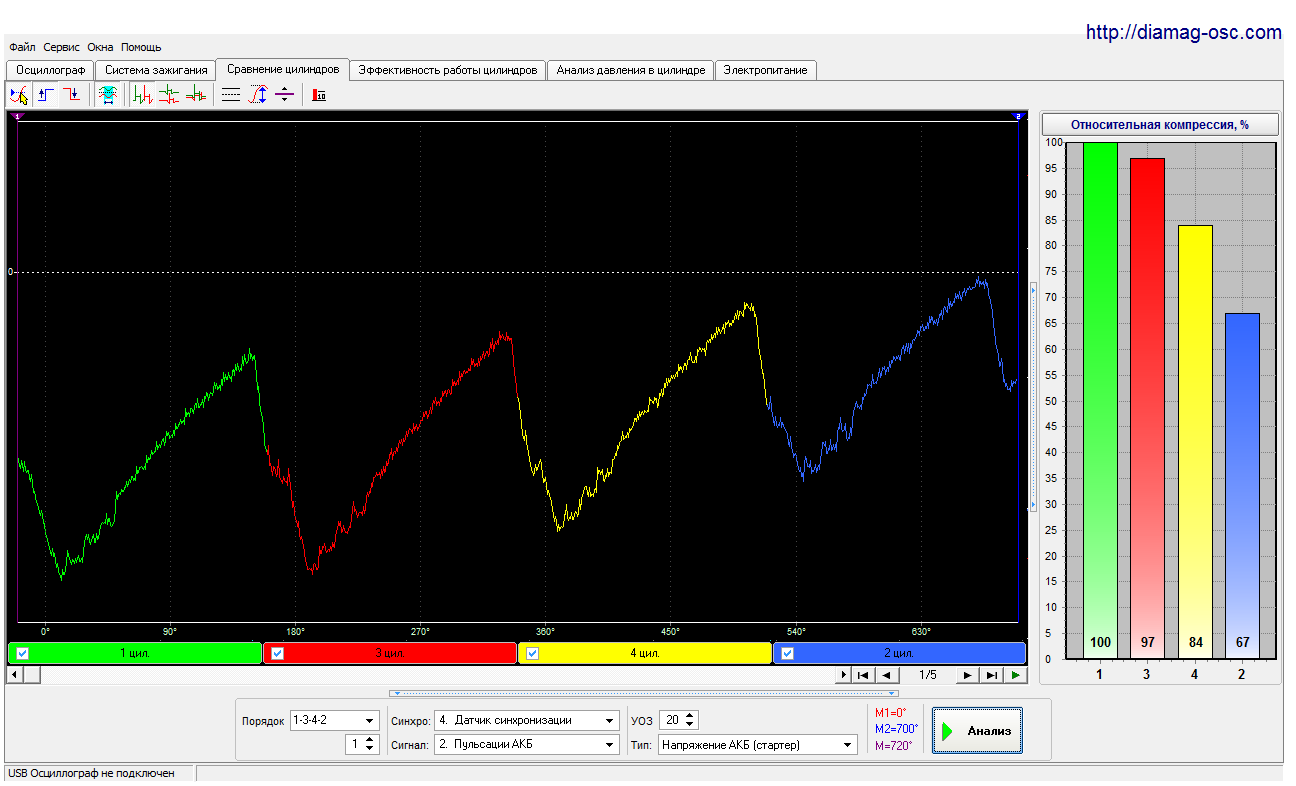Click the purple zero-line position icon
This screenshot has height=786, width=1296.
pos(284,95)
